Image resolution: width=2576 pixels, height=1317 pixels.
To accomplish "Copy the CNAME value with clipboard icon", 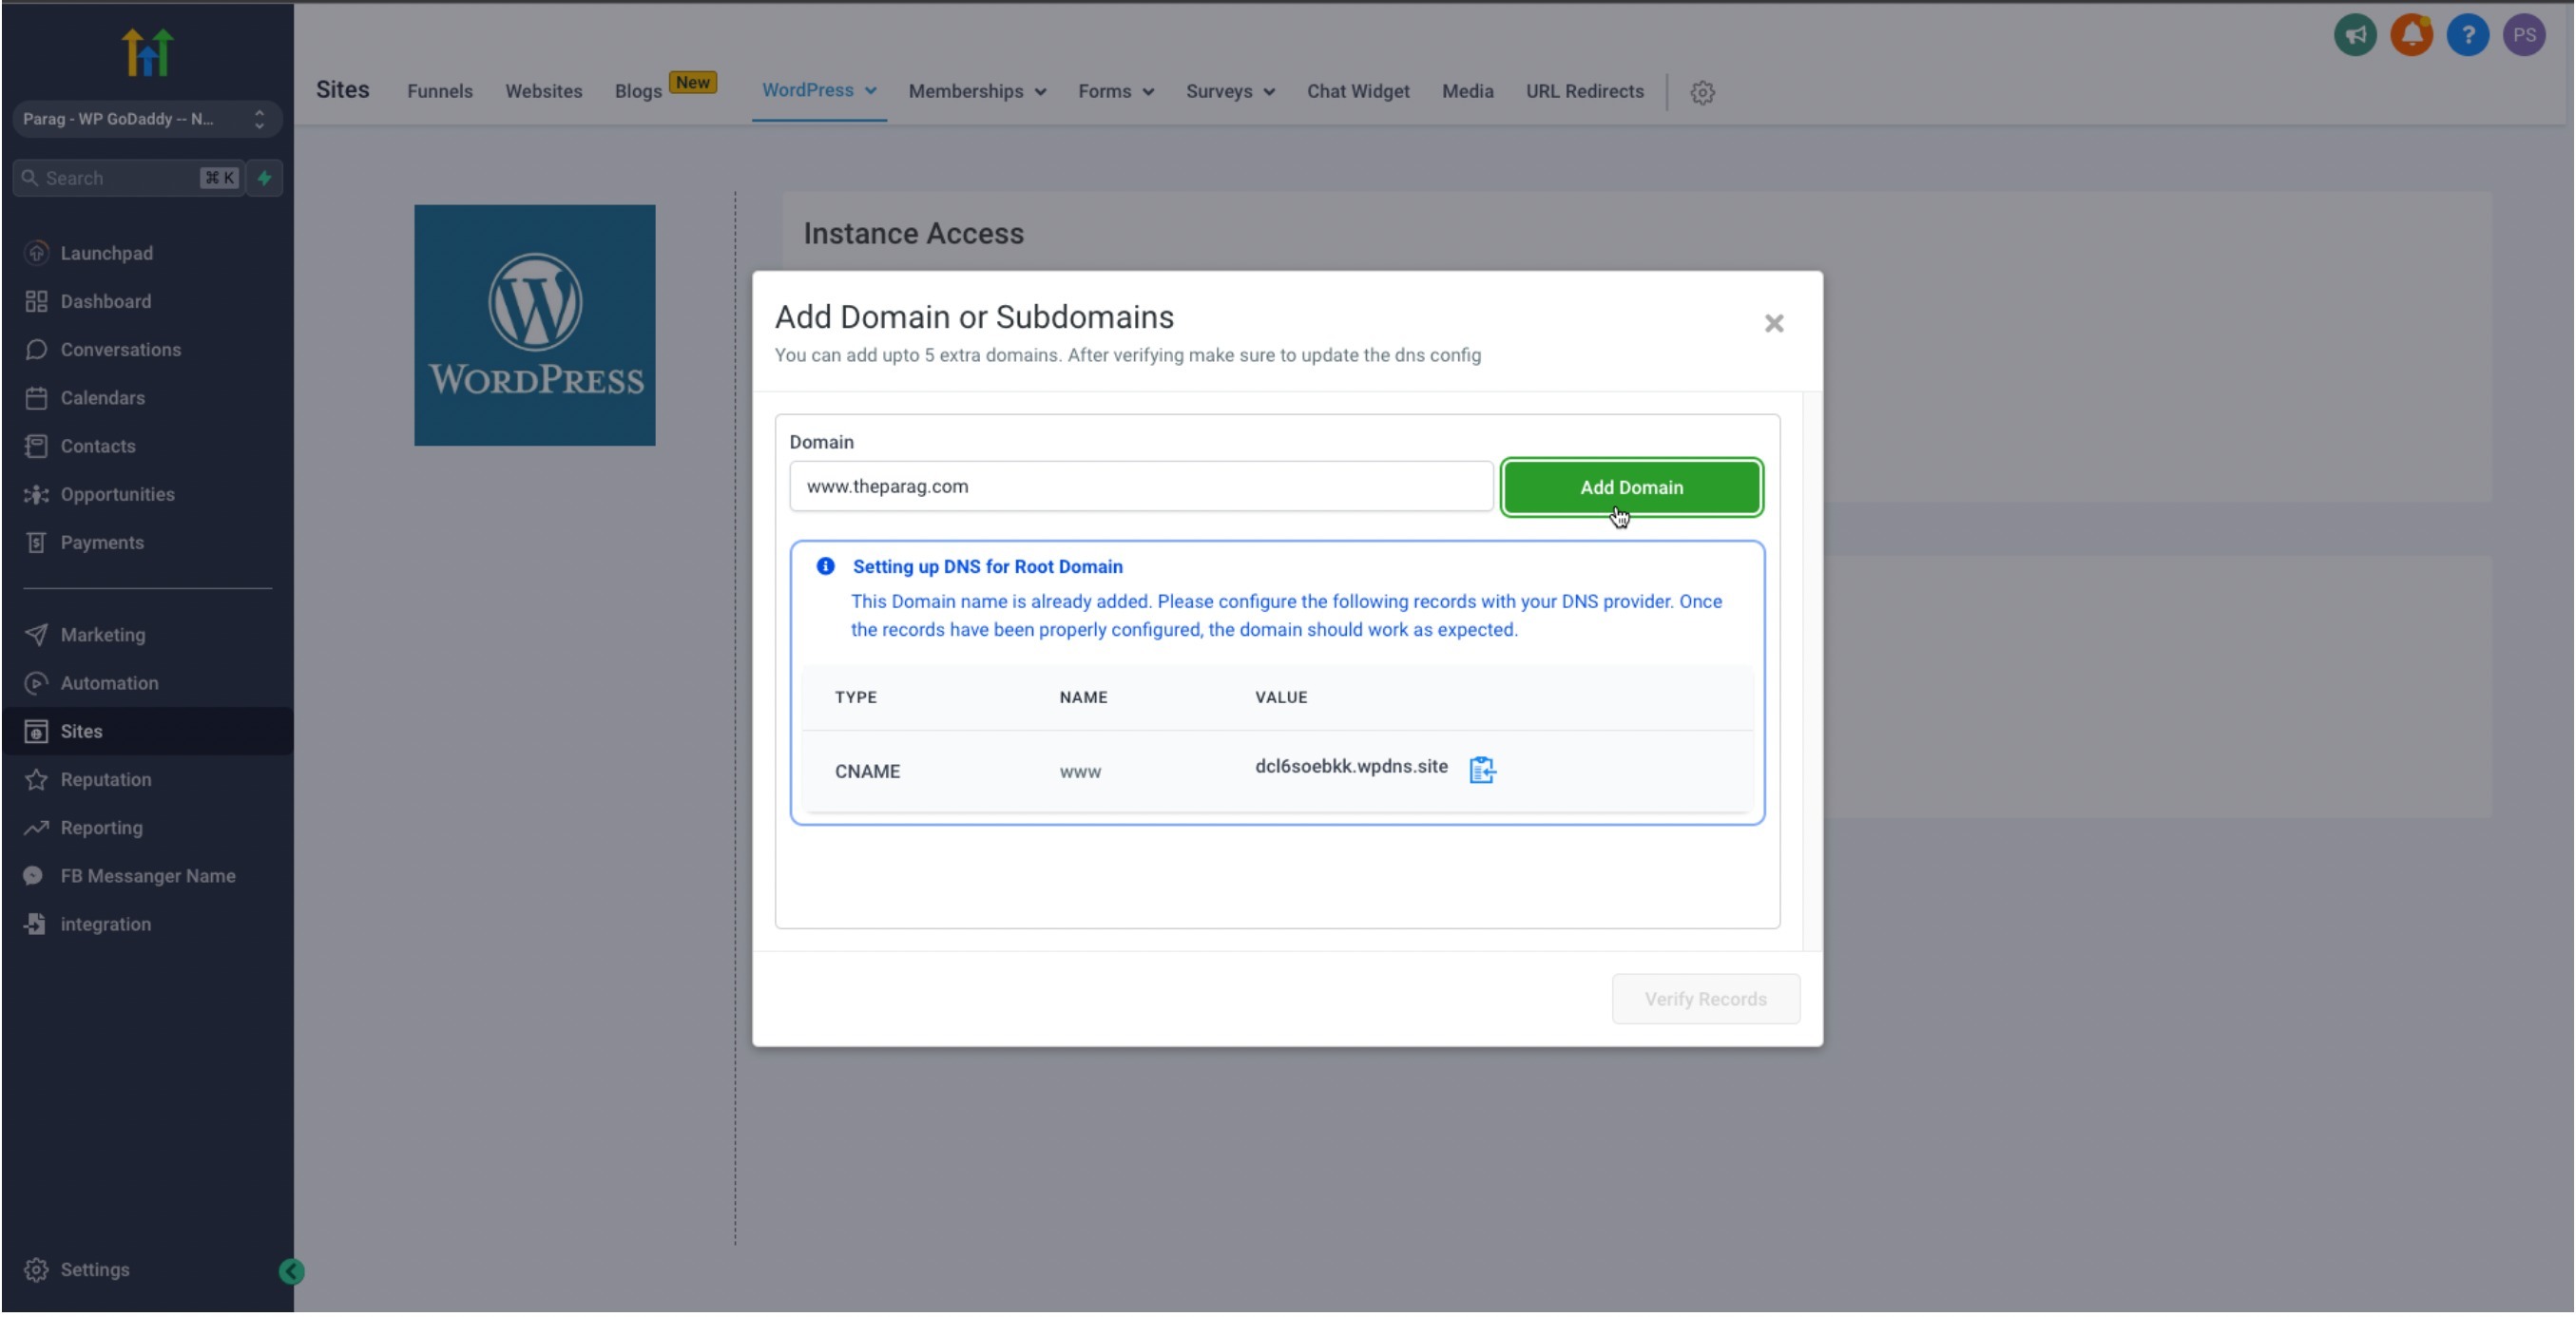I will point(1481,769).
